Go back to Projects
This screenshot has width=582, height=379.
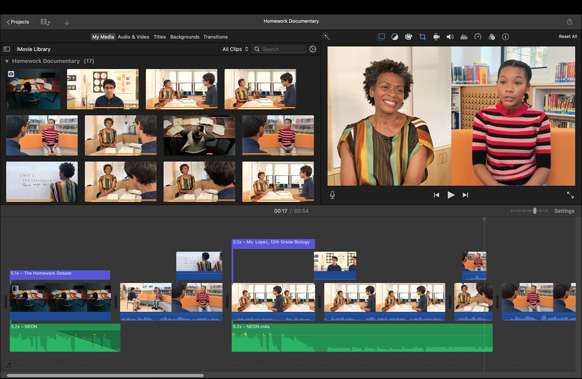click(x=18, y=22)
